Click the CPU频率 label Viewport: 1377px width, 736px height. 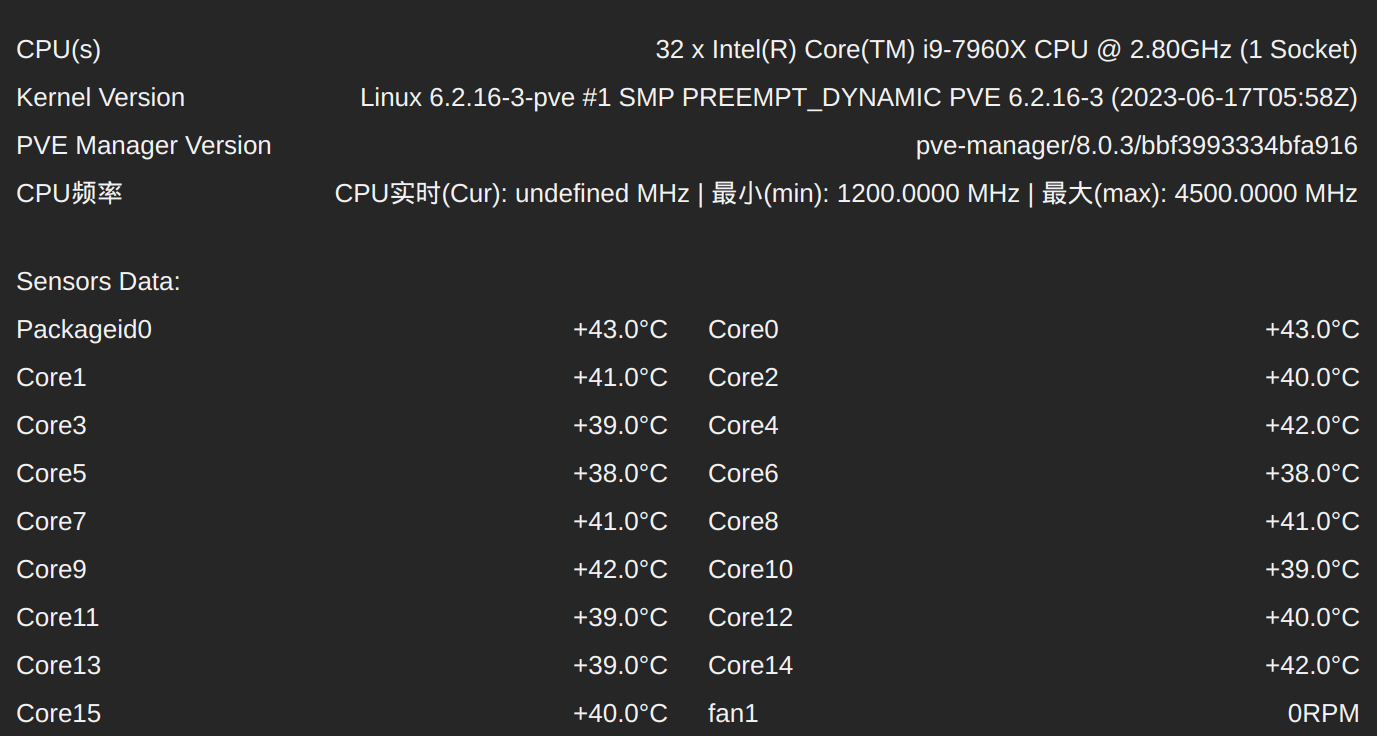tap(69, 193)
